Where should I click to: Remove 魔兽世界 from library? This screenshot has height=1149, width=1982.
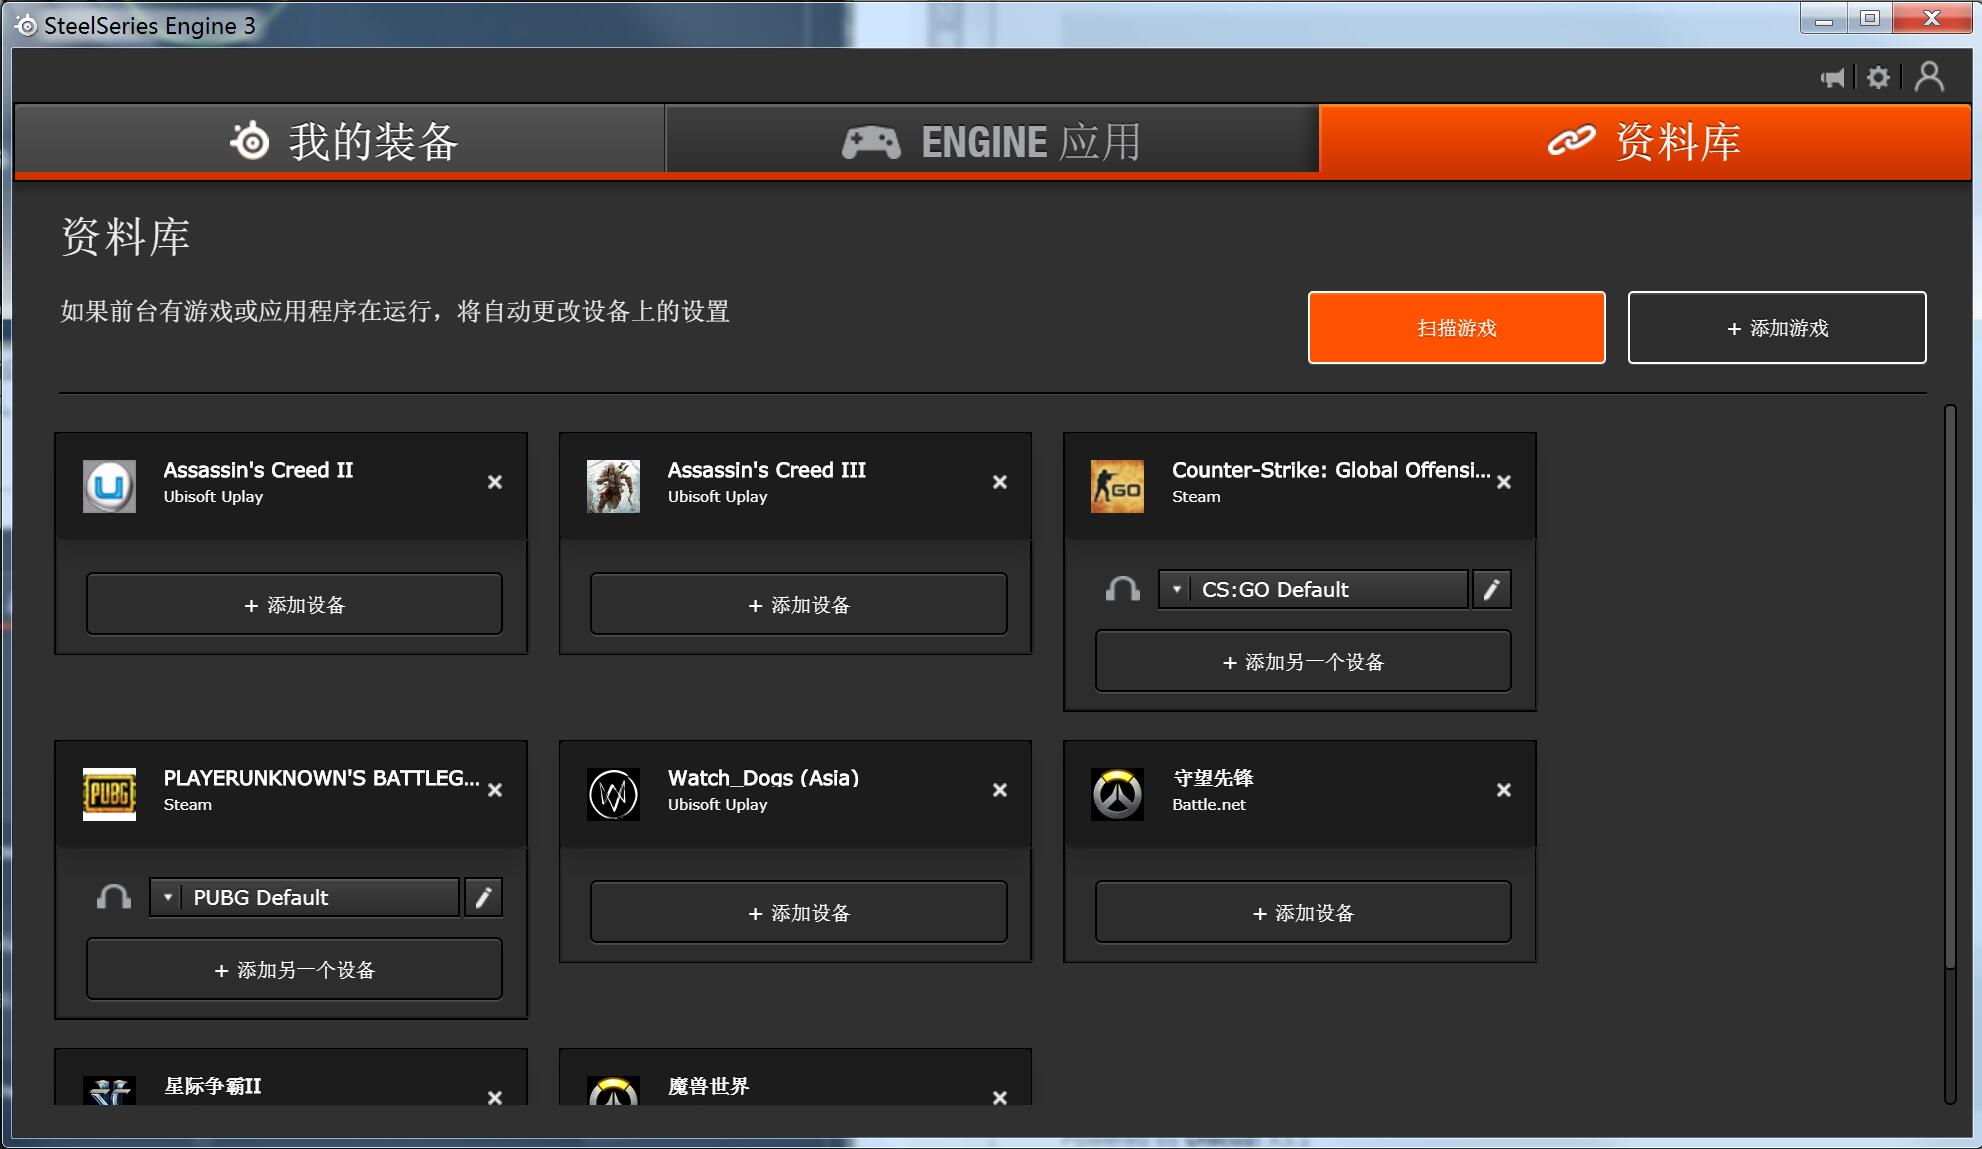coord(1000,1097)
